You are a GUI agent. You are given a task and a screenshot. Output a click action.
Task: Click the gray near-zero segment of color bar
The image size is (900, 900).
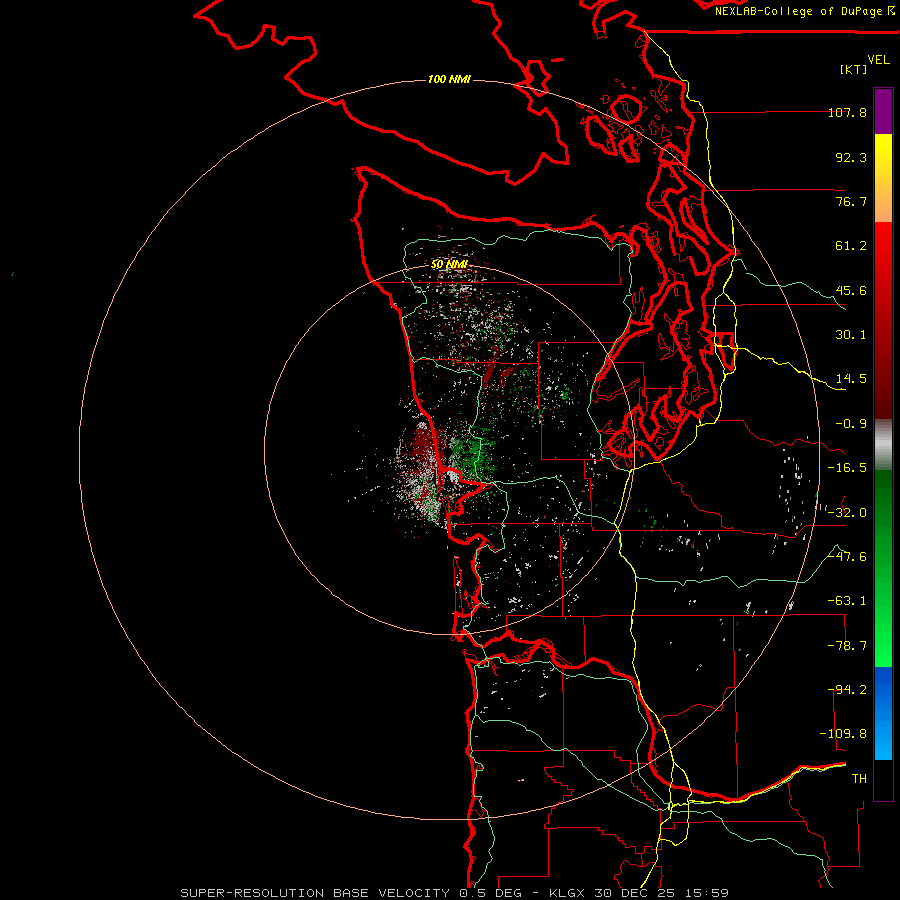[x=883, y=445]
